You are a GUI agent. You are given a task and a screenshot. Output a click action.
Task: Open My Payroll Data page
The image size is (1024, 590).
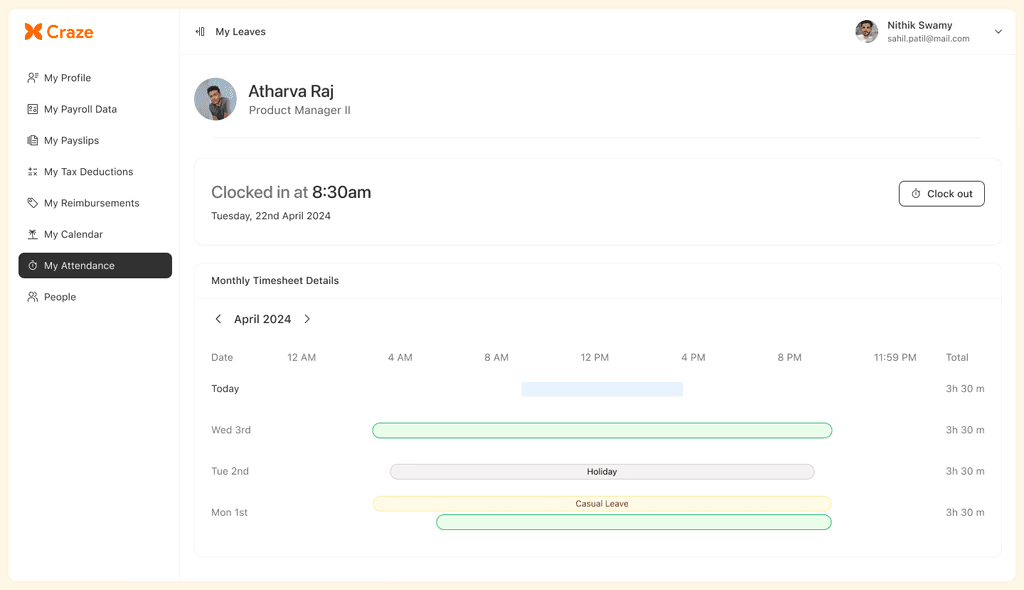pos(95,109)
